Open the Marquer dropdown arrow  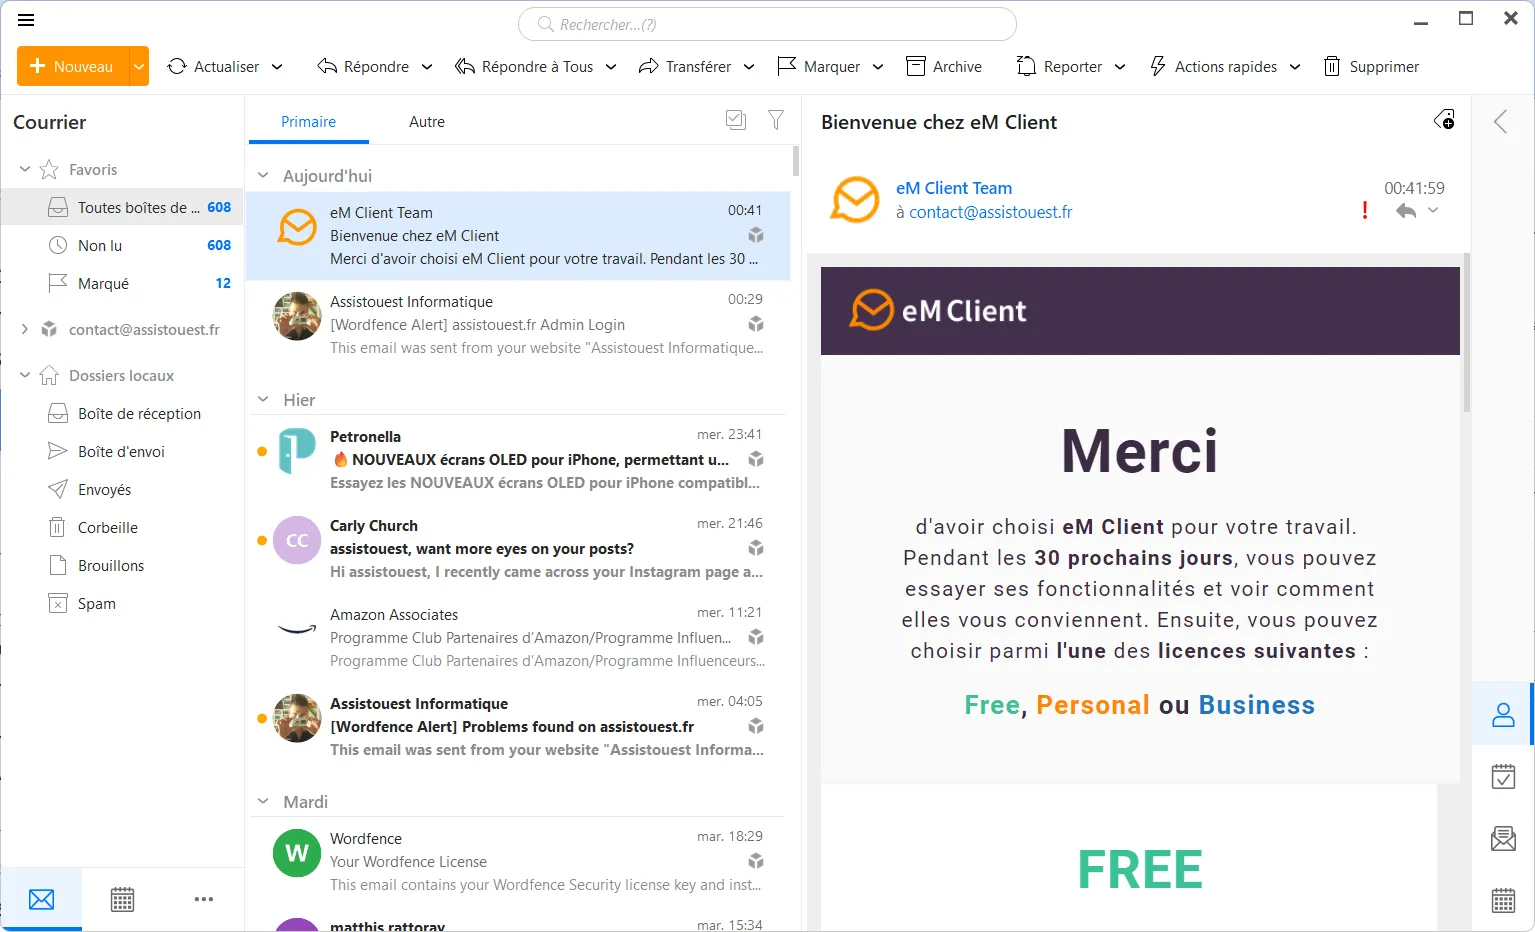[x=878, y=67]
